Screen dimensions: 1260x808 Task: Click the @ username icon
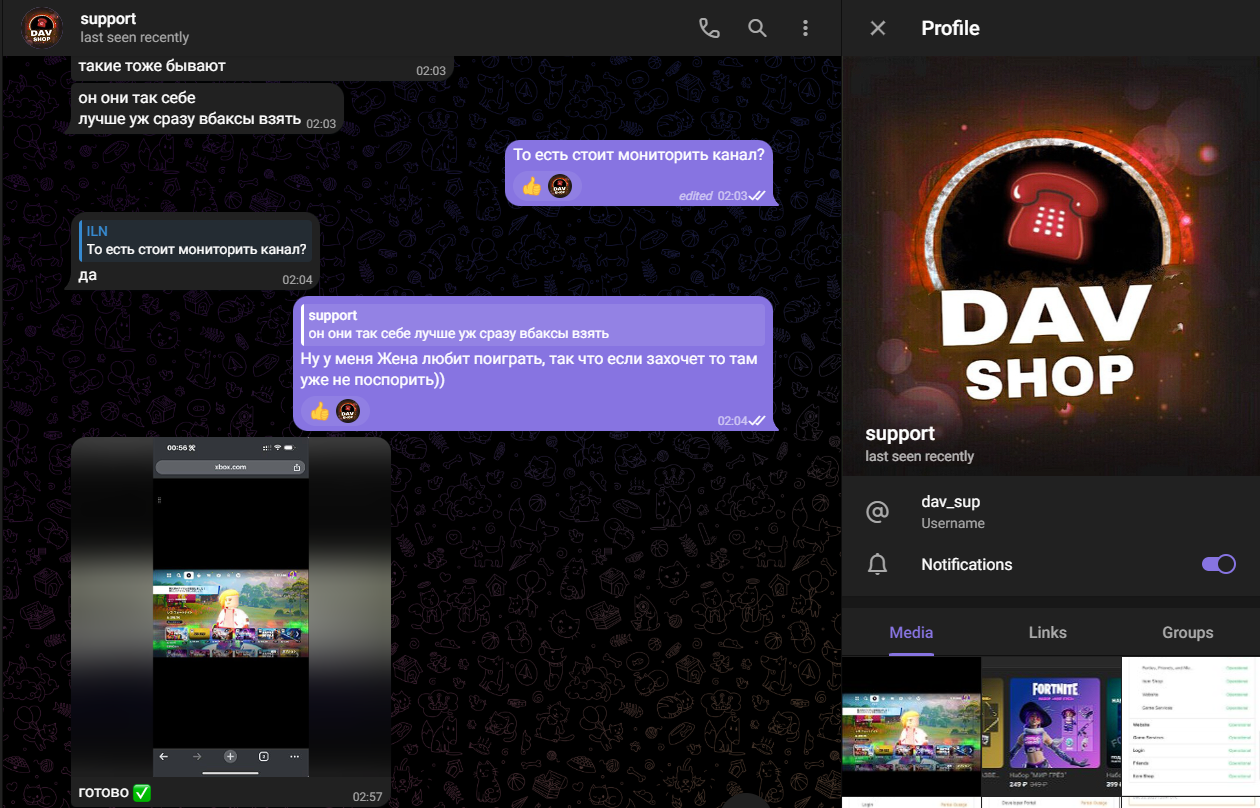[x=878, y=511]
